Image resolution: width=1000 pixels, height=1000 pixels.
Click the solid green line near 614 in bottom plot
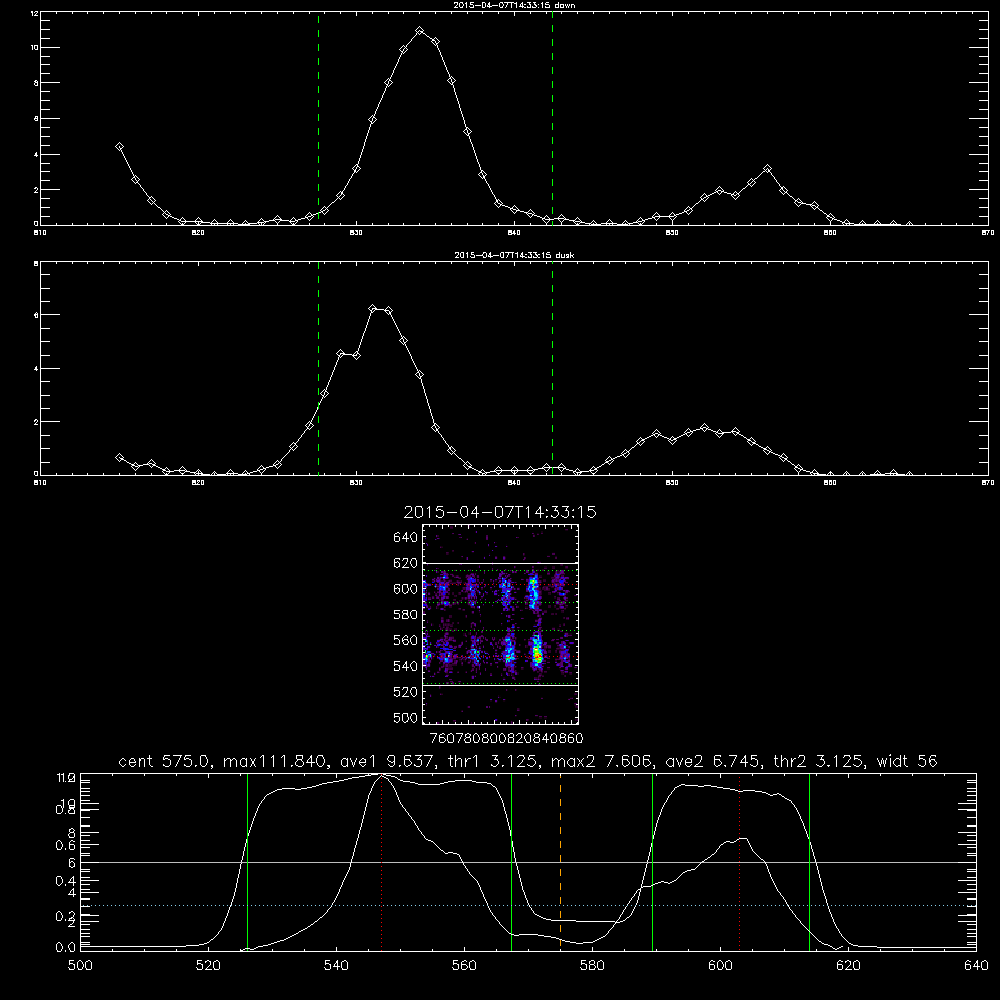pos(809,860)
